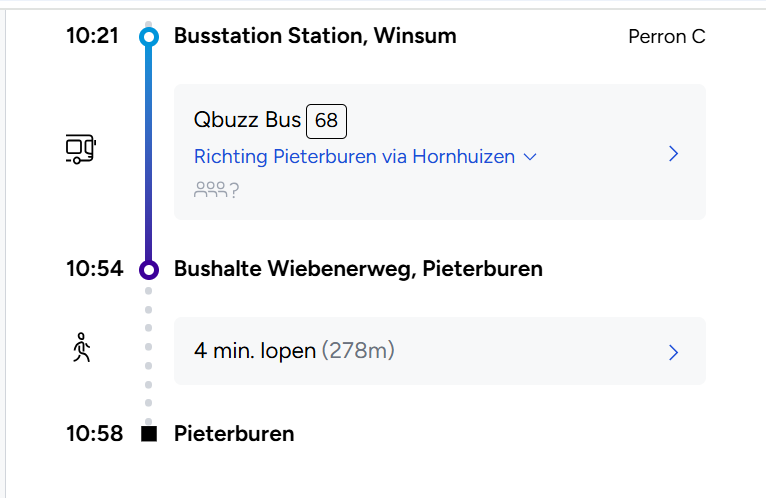Viewport: 766px width, 498px height.
Task: Click the 10:54 arrival time
Action: [x=92, y=269]
